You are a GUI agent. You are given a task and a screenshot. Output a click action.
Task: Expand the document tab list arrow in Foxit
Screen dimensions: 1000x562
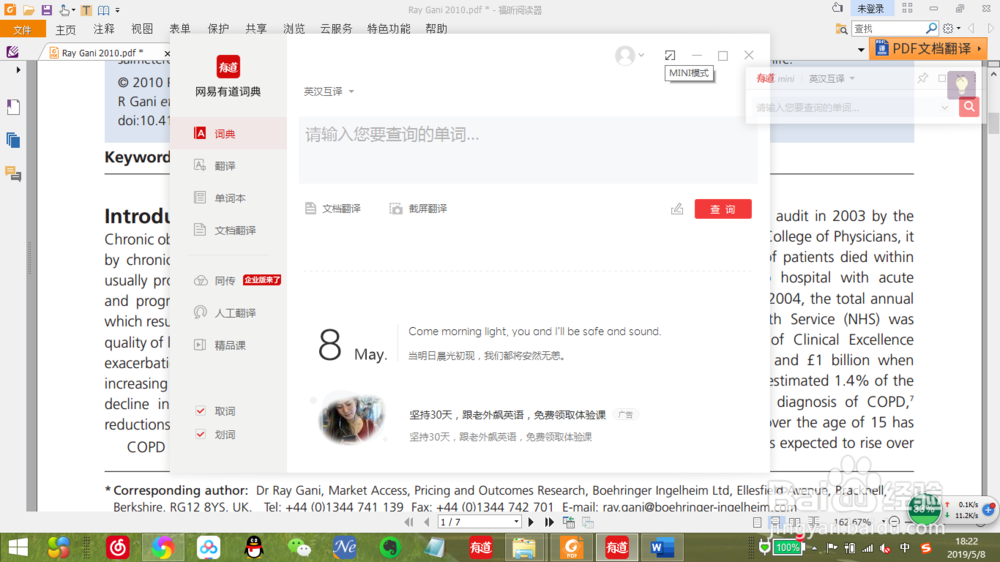861,50
